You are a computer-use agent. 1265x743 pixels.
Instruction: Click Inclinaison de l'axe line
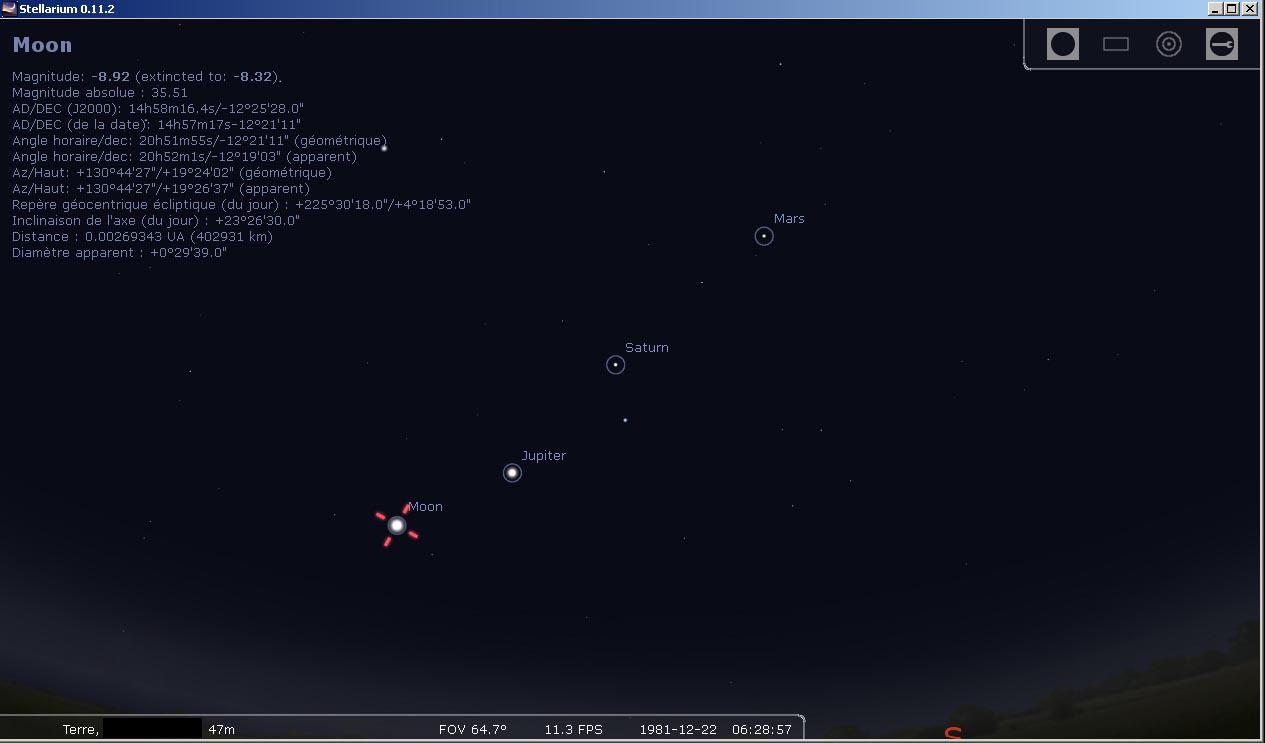point(156,221)
